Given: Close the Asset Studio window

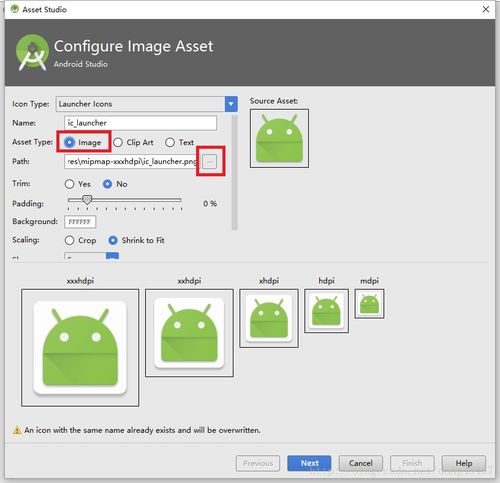Looking at the screenshot, I should [486, 9].
